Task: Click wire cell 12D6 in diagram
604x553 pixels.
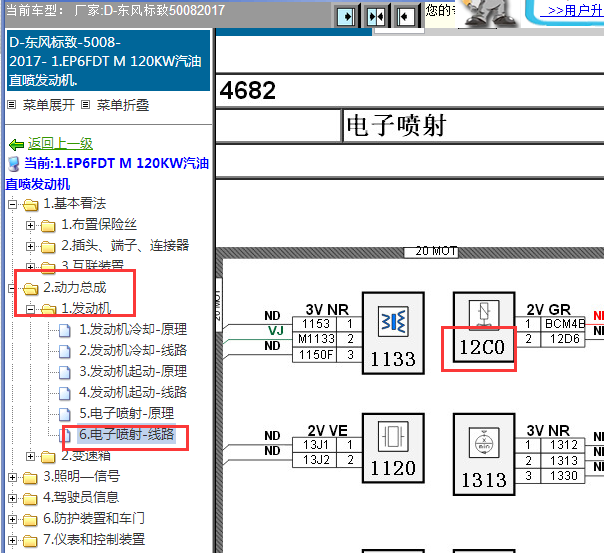Action: click(565, 339)
